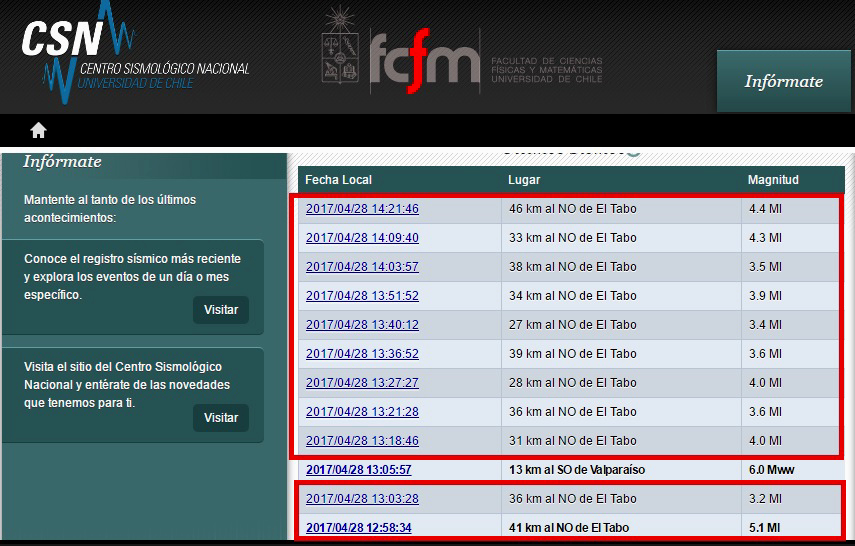
Task: Open earthquake event 2017/04/28 13:18:46
Action: coord(362,441)
